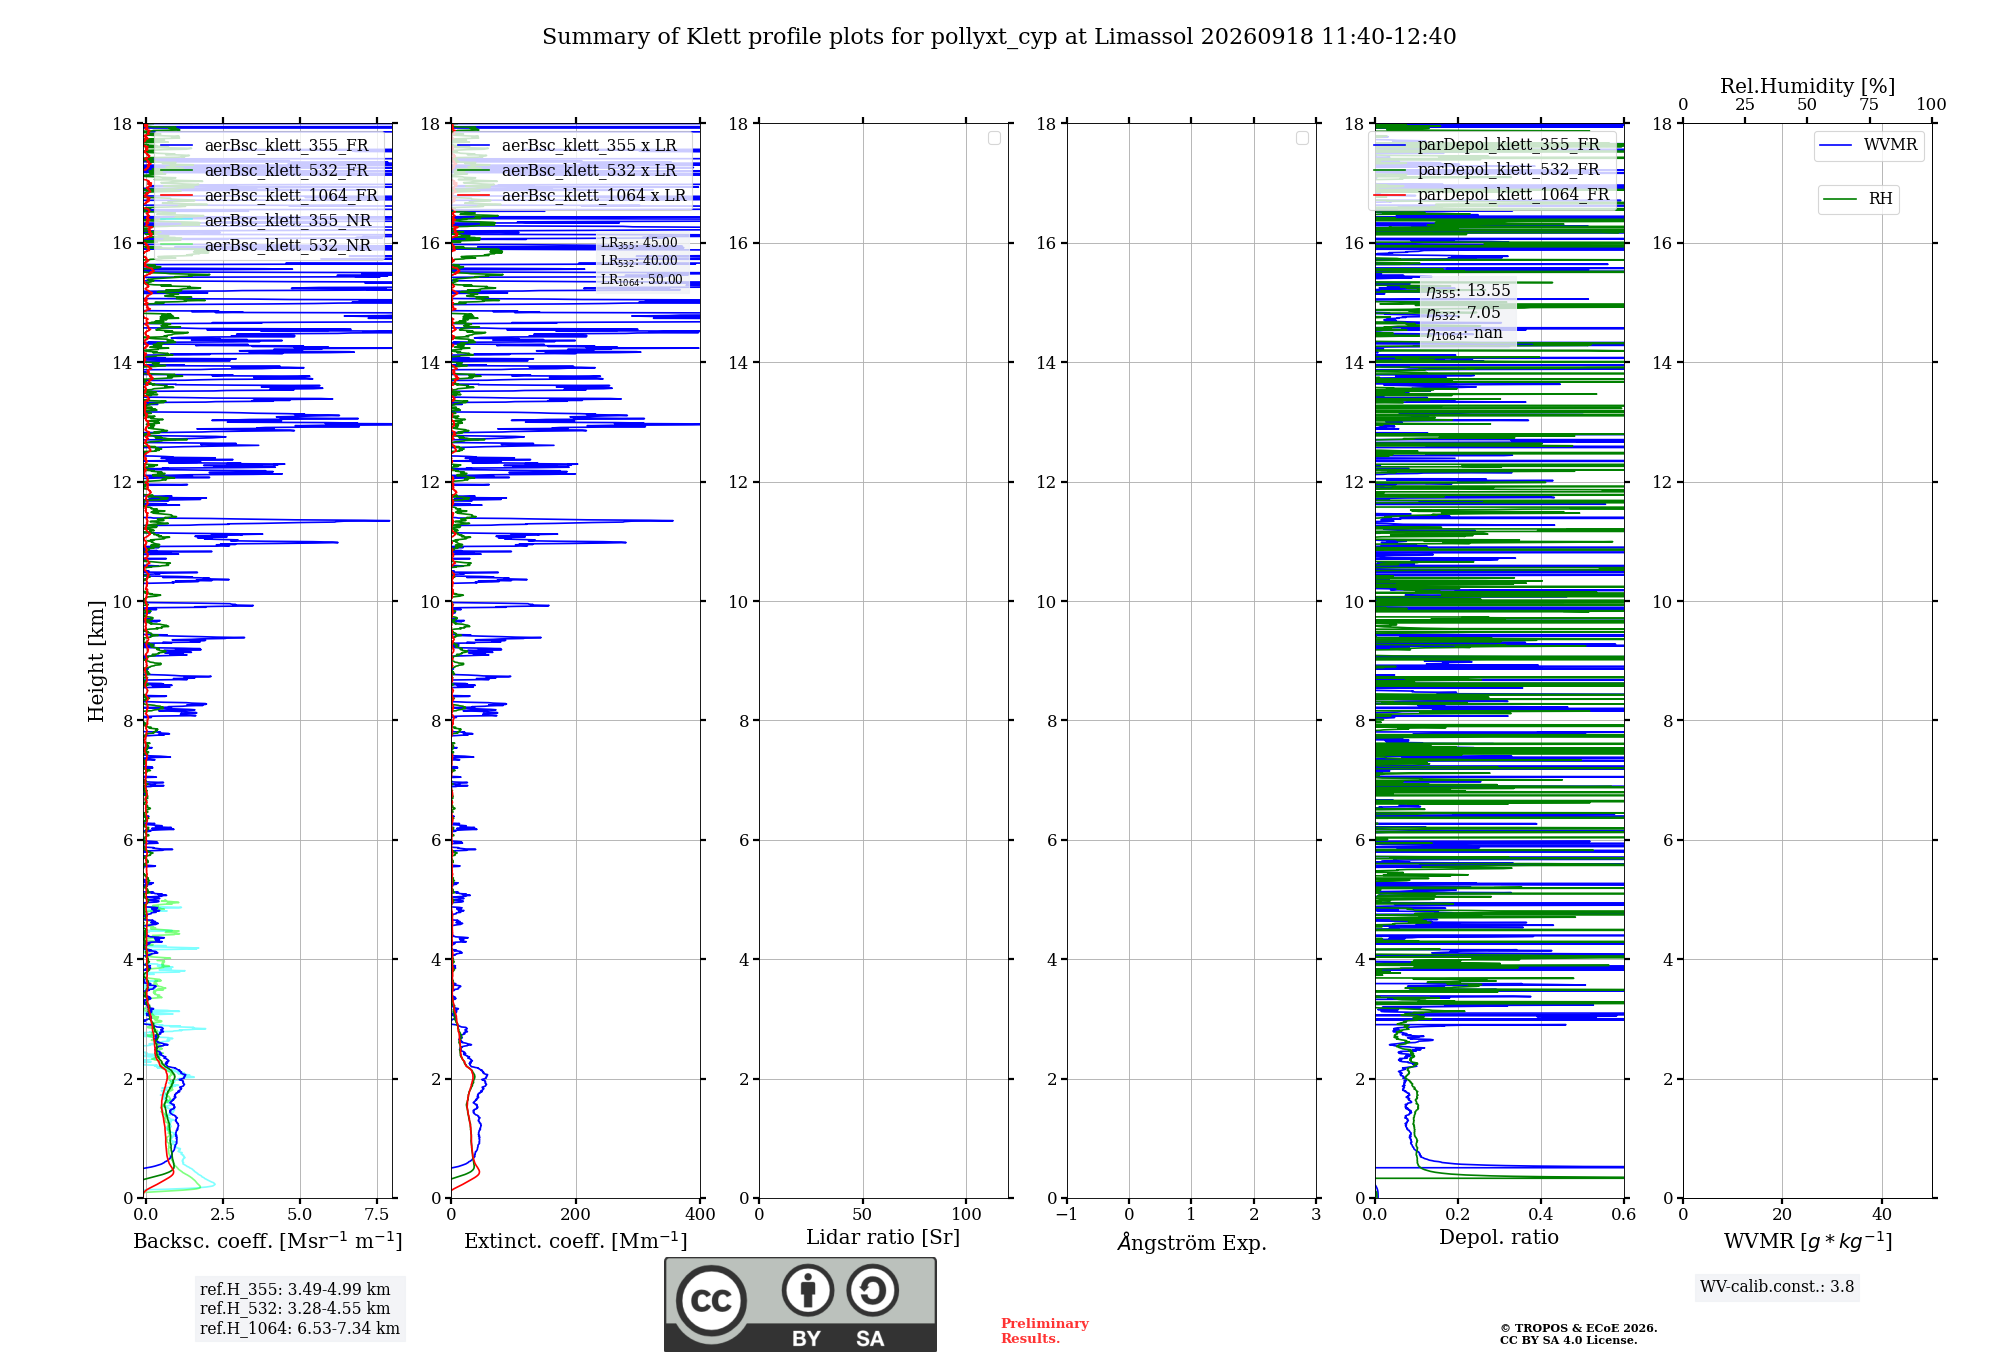Image resolution: width=2000 pixels, height=1360 pixels.
Task: Select aerBsc_klett_532_FR legend entry
Action: click(x=264, y=170)
